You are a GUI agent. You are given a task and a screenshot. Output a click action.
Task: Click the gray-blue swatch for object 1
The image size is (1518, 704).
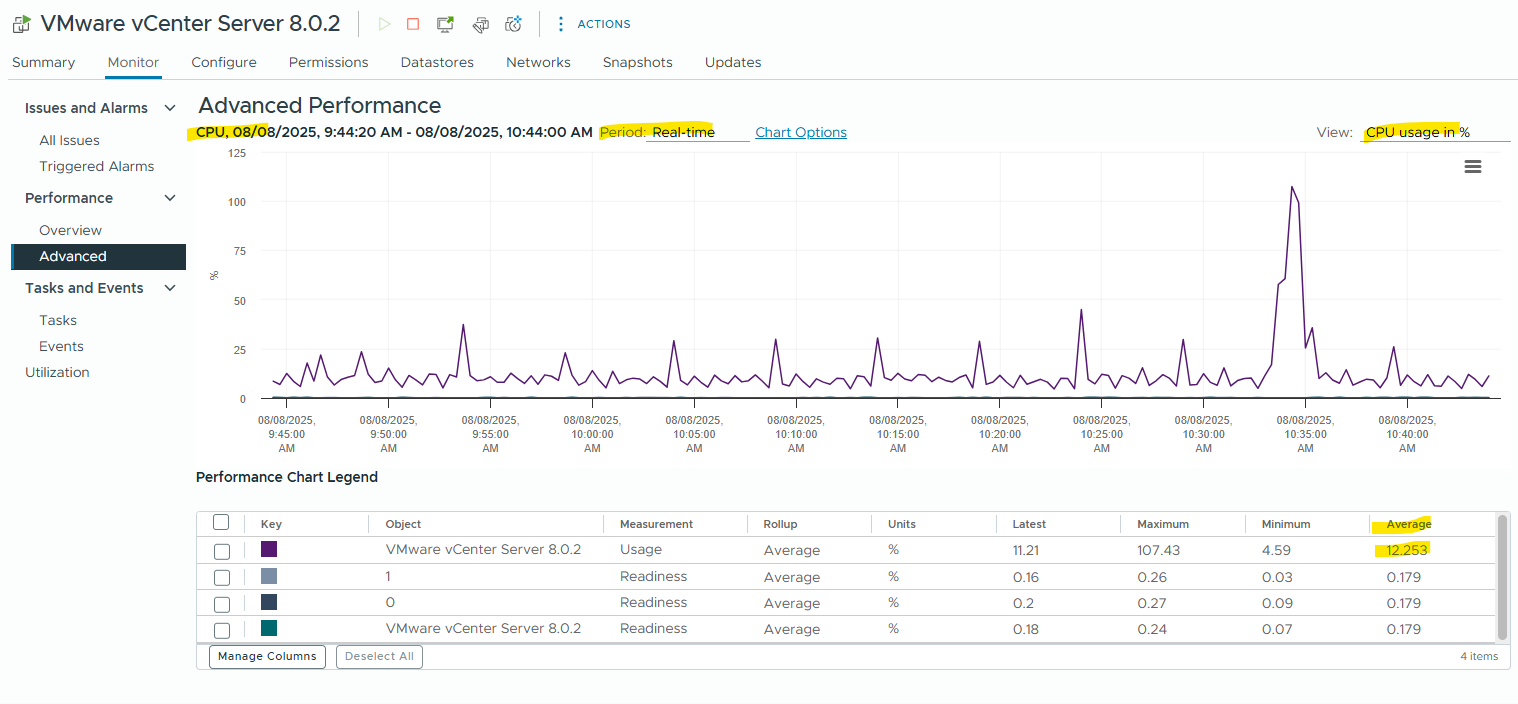[269, 576]
